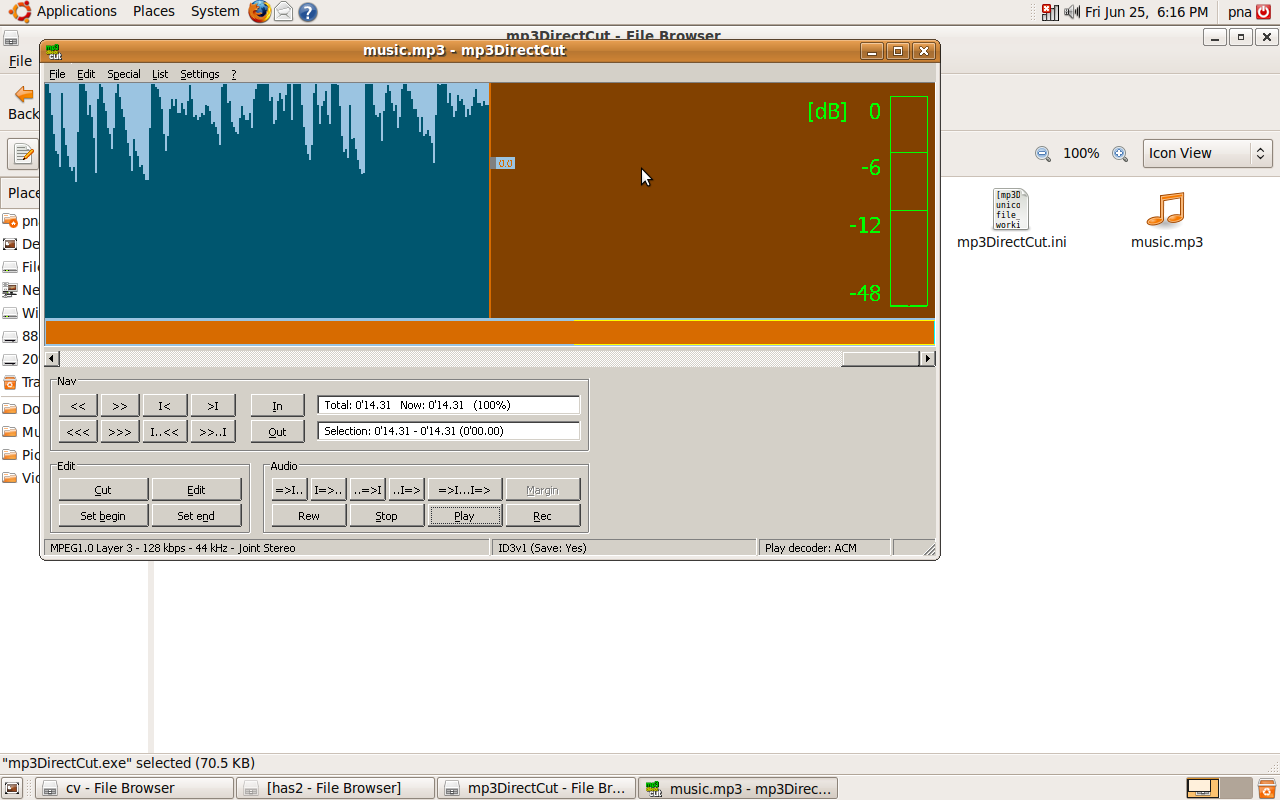The image size is (1280, 800).
Task: Open the Special menu in mp3DirectCut
Action: point(123,73)
